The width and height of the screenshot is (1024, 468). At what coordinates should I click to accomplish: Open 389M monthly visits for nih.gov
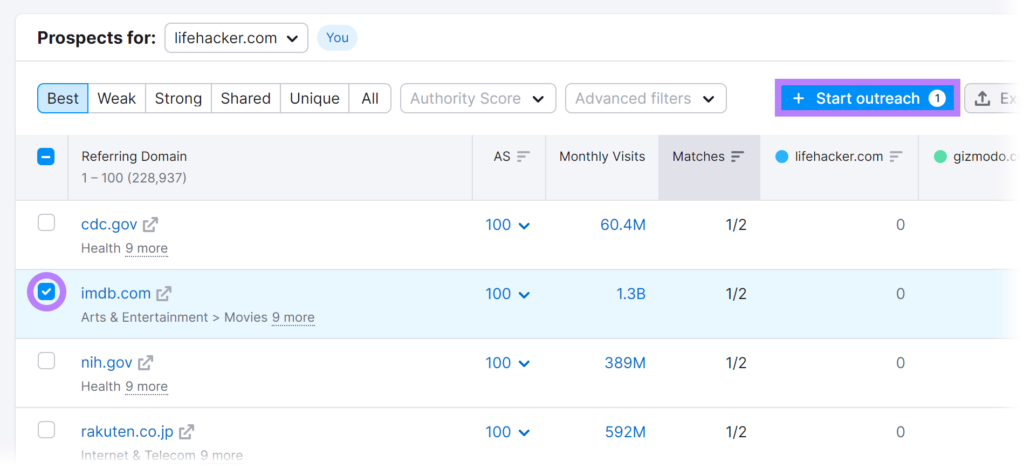click(625, 363)
